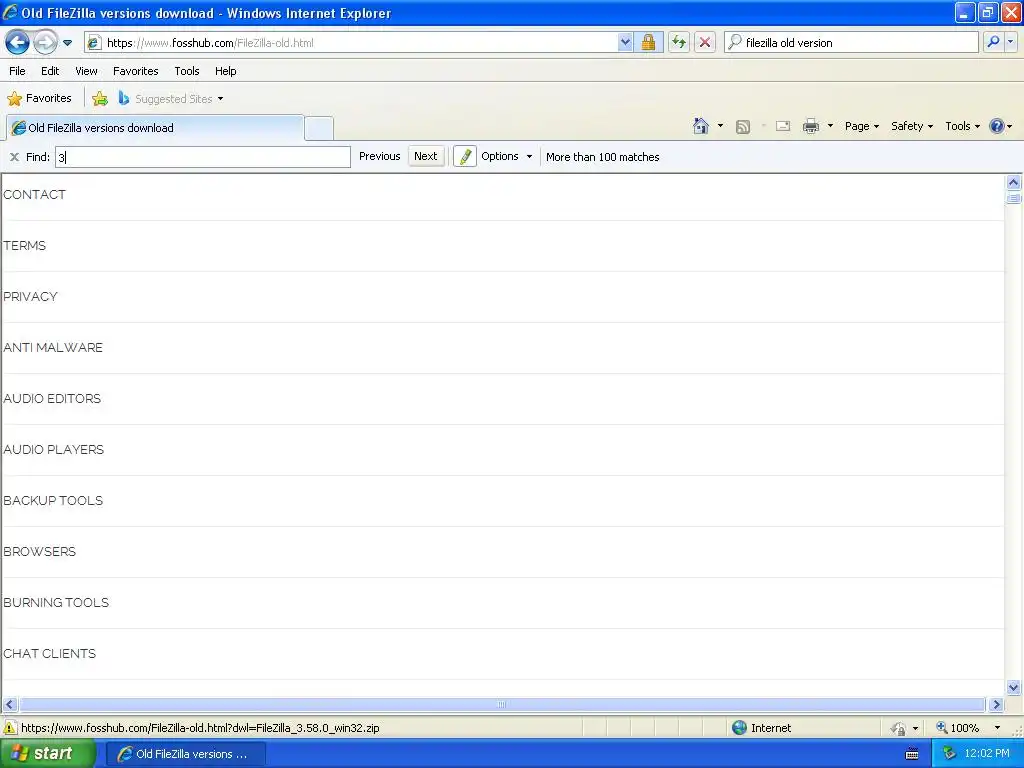Open the CONTACT link
1024x768 pixels.
pyautogui.click(x=34, y=195)
